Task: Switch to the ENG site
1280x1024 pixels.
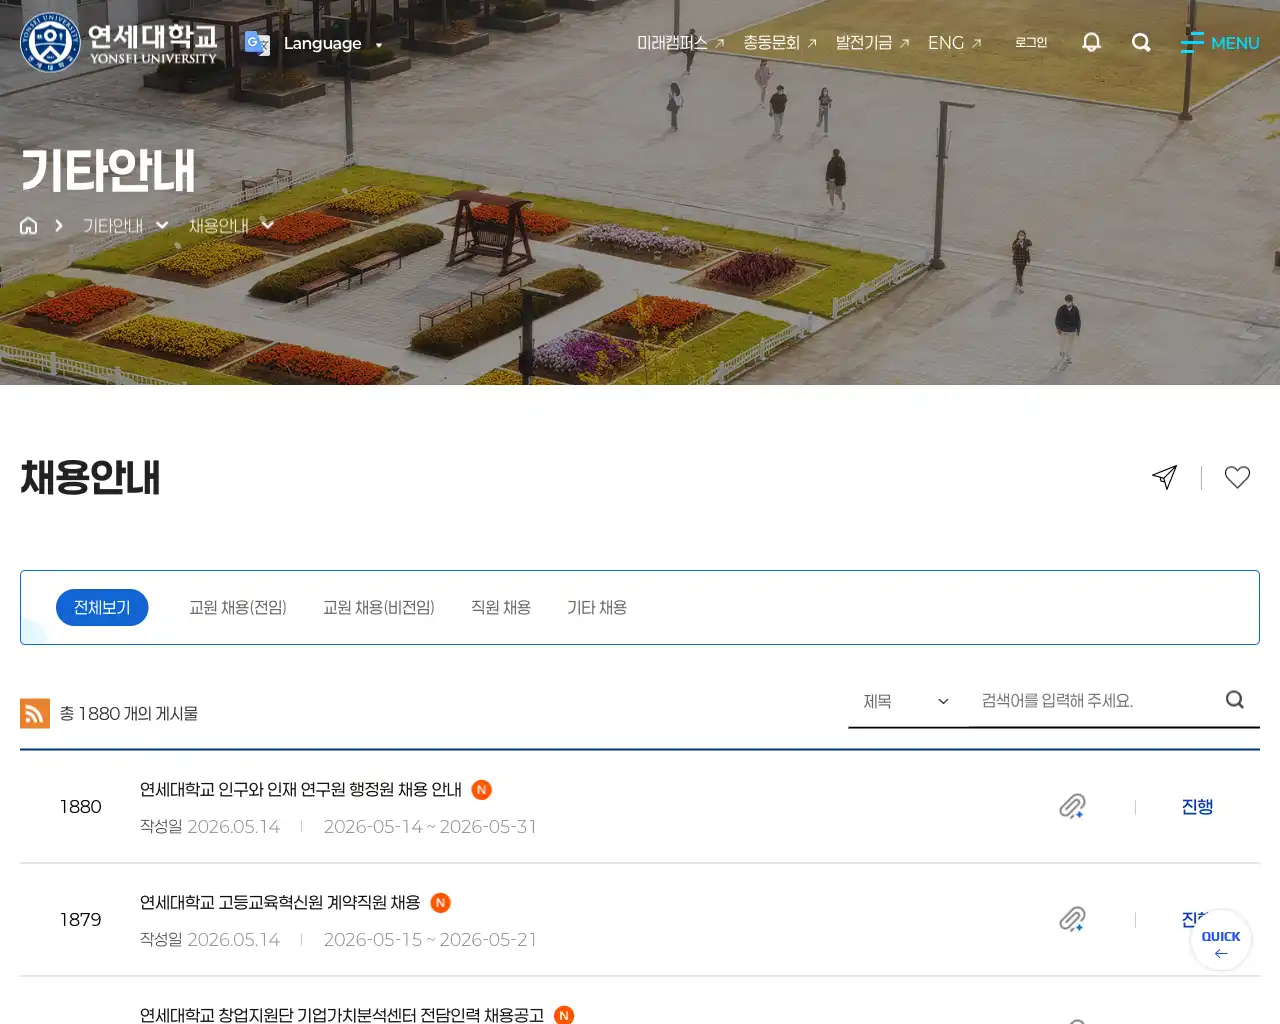Action: (x=955, y=43)
